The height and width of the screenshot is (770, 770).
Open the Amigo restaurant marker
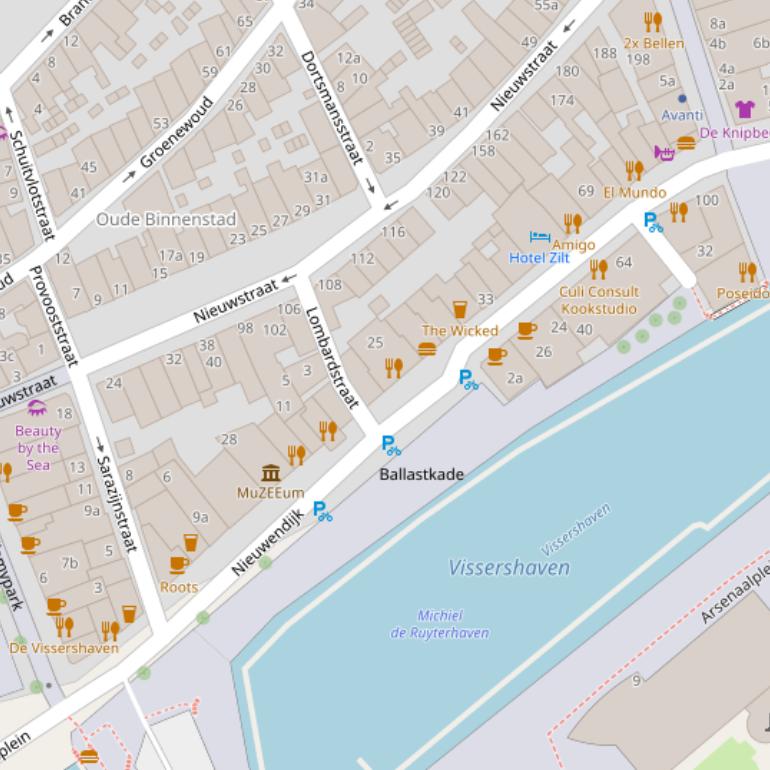(x=572, y=222)
